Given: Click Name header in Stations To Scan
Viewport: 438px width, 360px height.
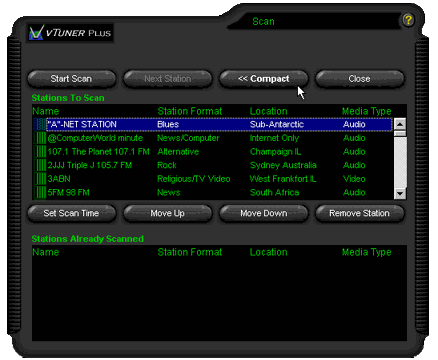Looking at the screenshot, I should [46, 111].
